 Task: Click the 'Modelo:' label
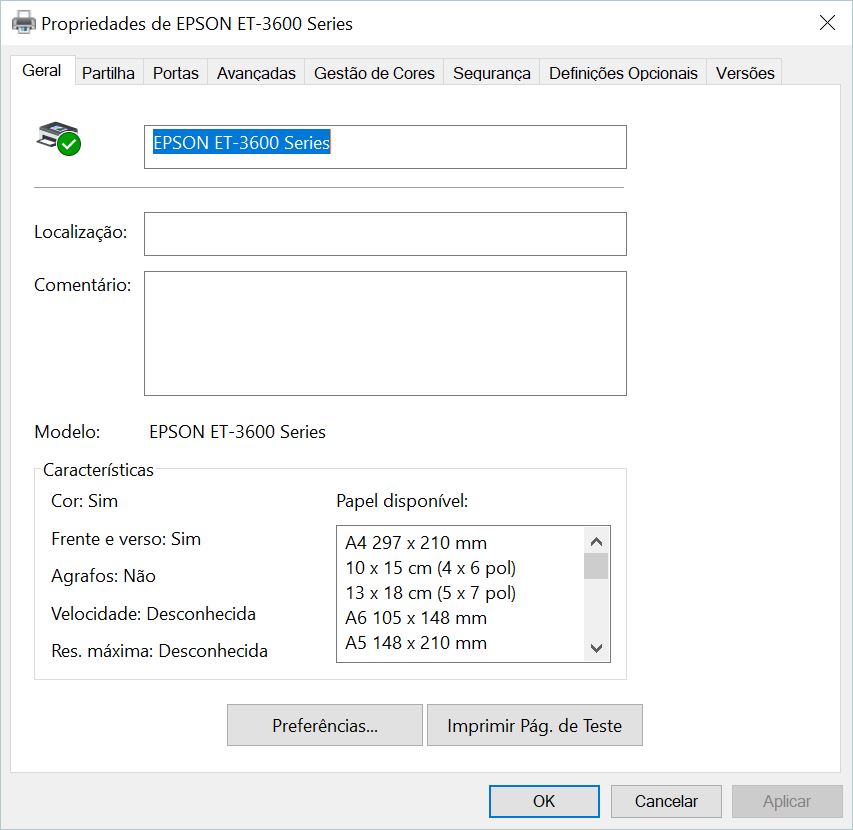point(67,432)
